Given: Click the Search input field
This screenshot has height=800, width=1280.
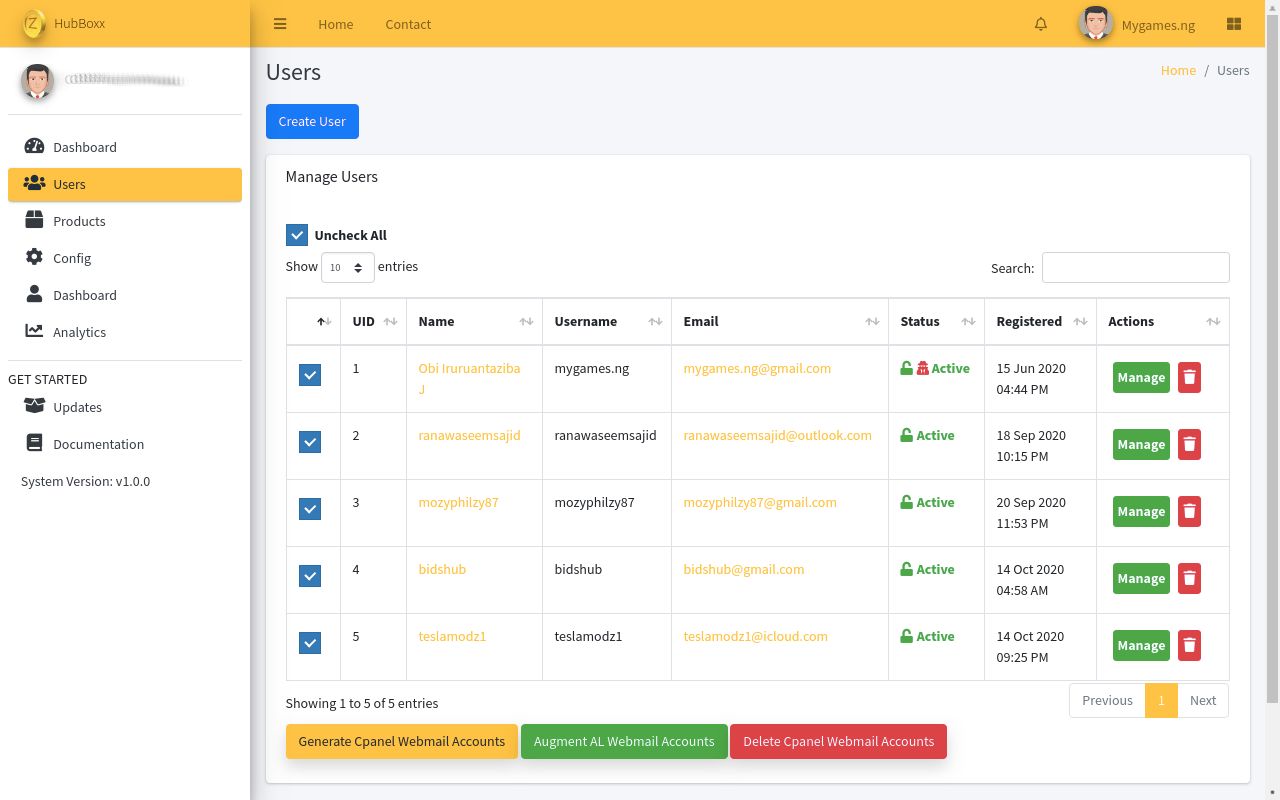Looking at the screenshot, I should pos(1135,267).
